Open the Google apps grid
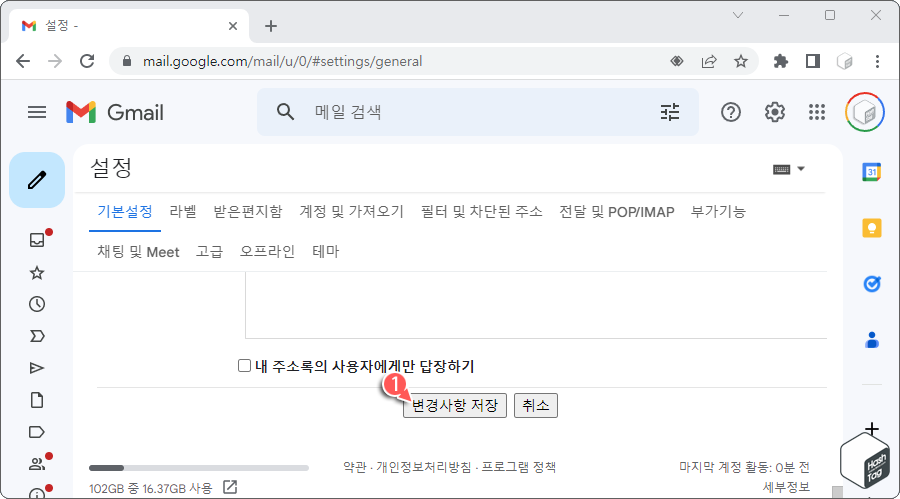This screenshot has height=499, width=900. tap(817, 112)
